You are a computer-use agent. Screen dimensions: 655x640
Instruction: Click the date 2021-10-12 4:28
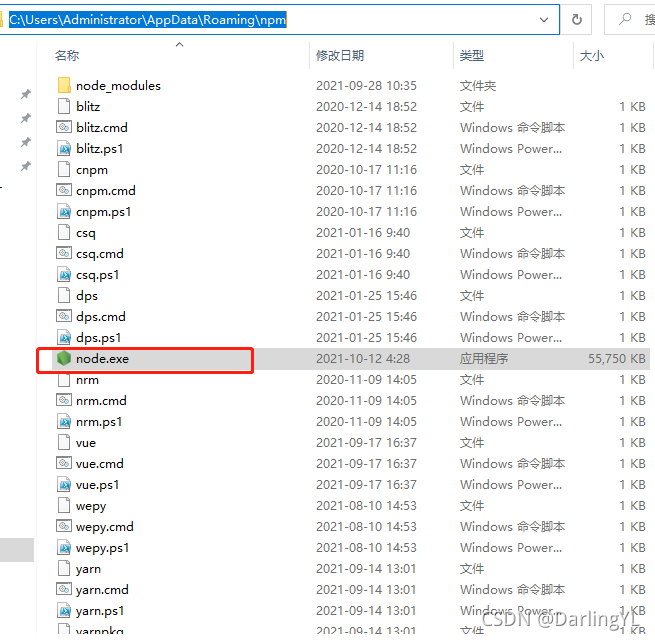(363, 358)
